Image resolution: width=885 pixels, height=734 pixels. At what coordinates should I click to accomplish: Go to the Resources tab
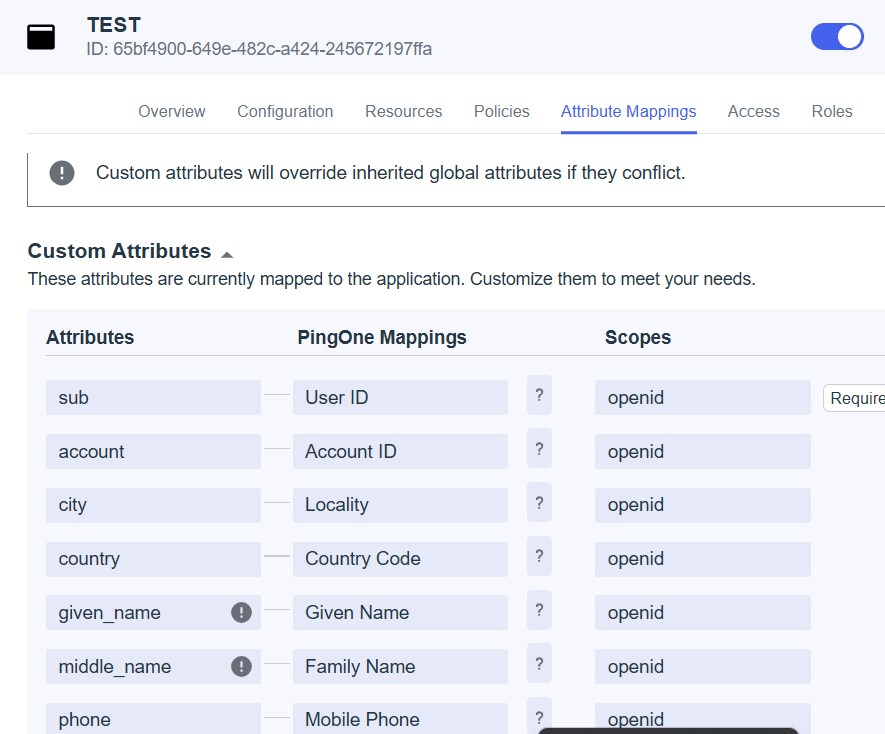tap(403, 112)
